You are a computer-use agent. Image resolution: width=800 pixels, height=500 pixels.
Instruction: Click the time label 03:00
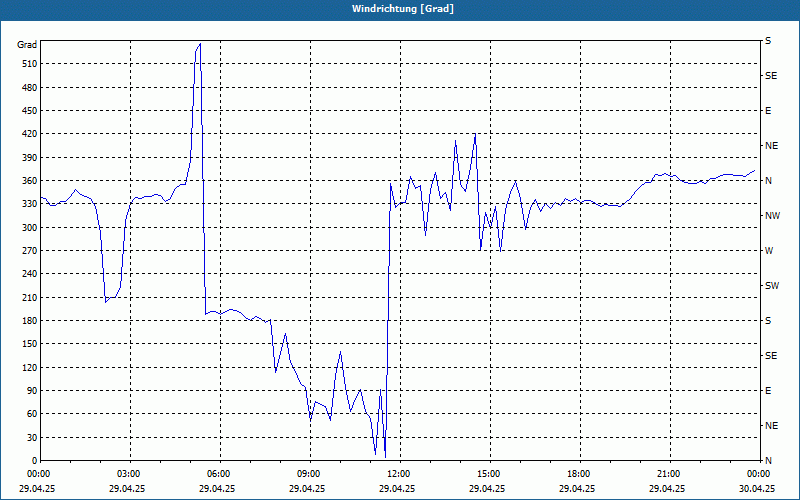(x=130, y=474)
